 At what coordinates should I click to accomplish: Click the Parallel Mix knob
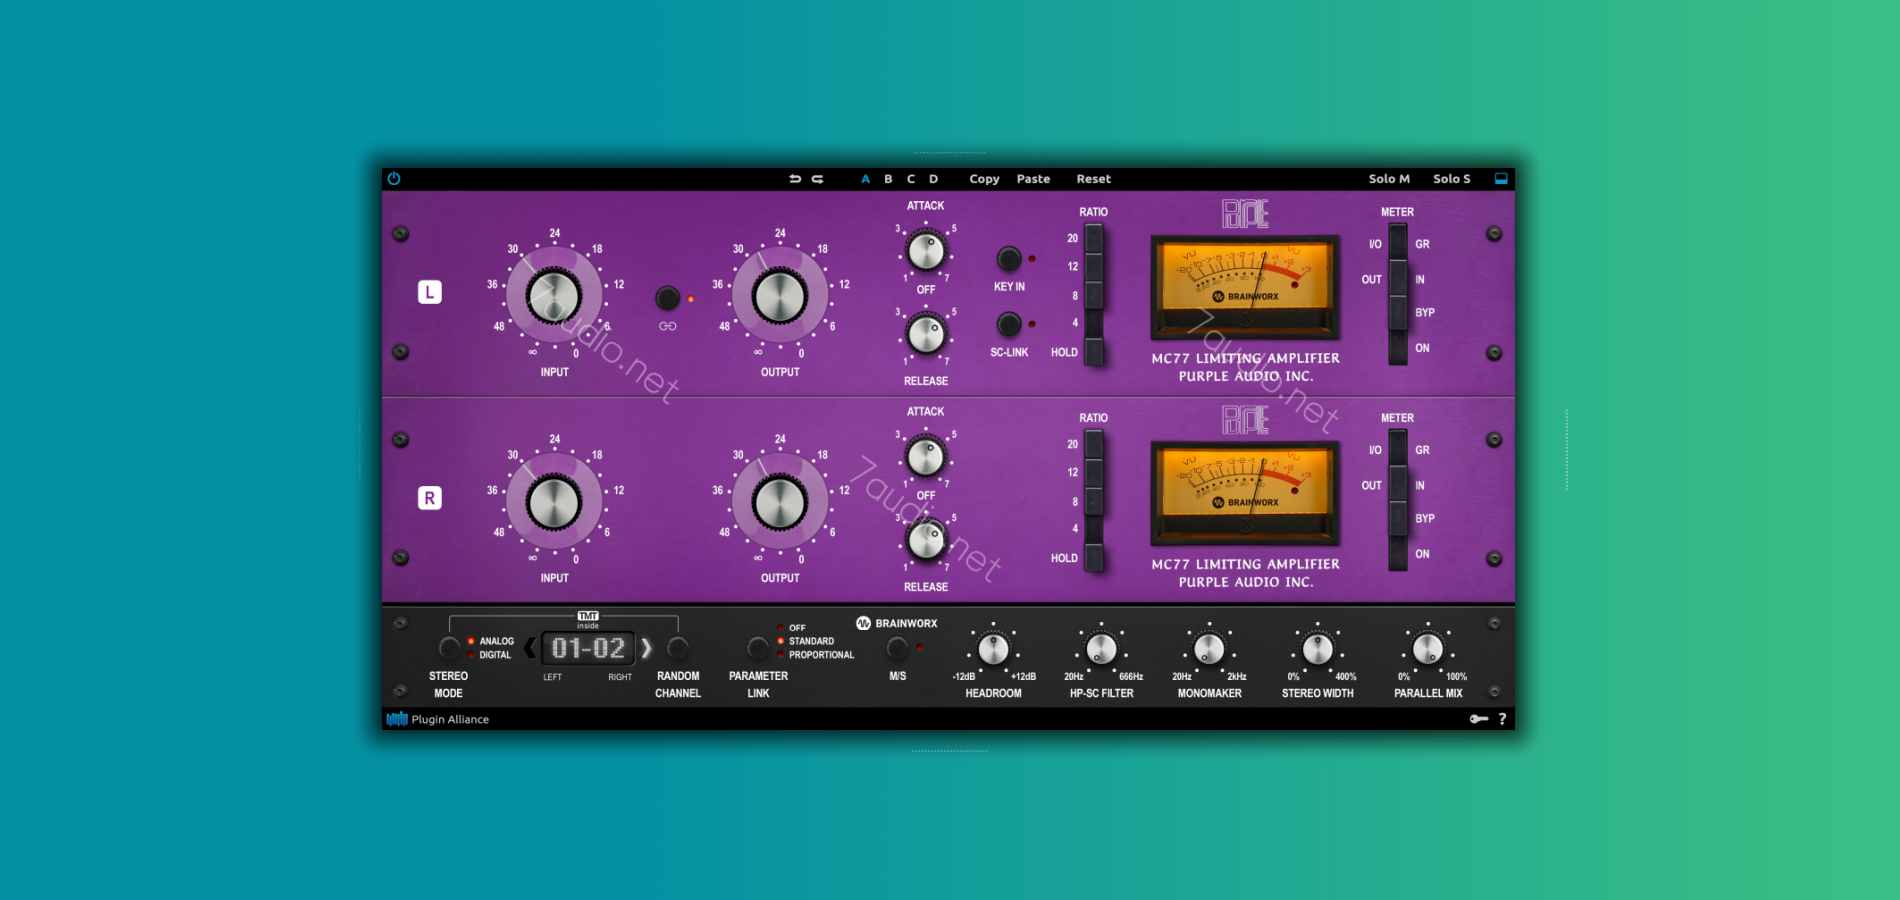[1428, 649]
